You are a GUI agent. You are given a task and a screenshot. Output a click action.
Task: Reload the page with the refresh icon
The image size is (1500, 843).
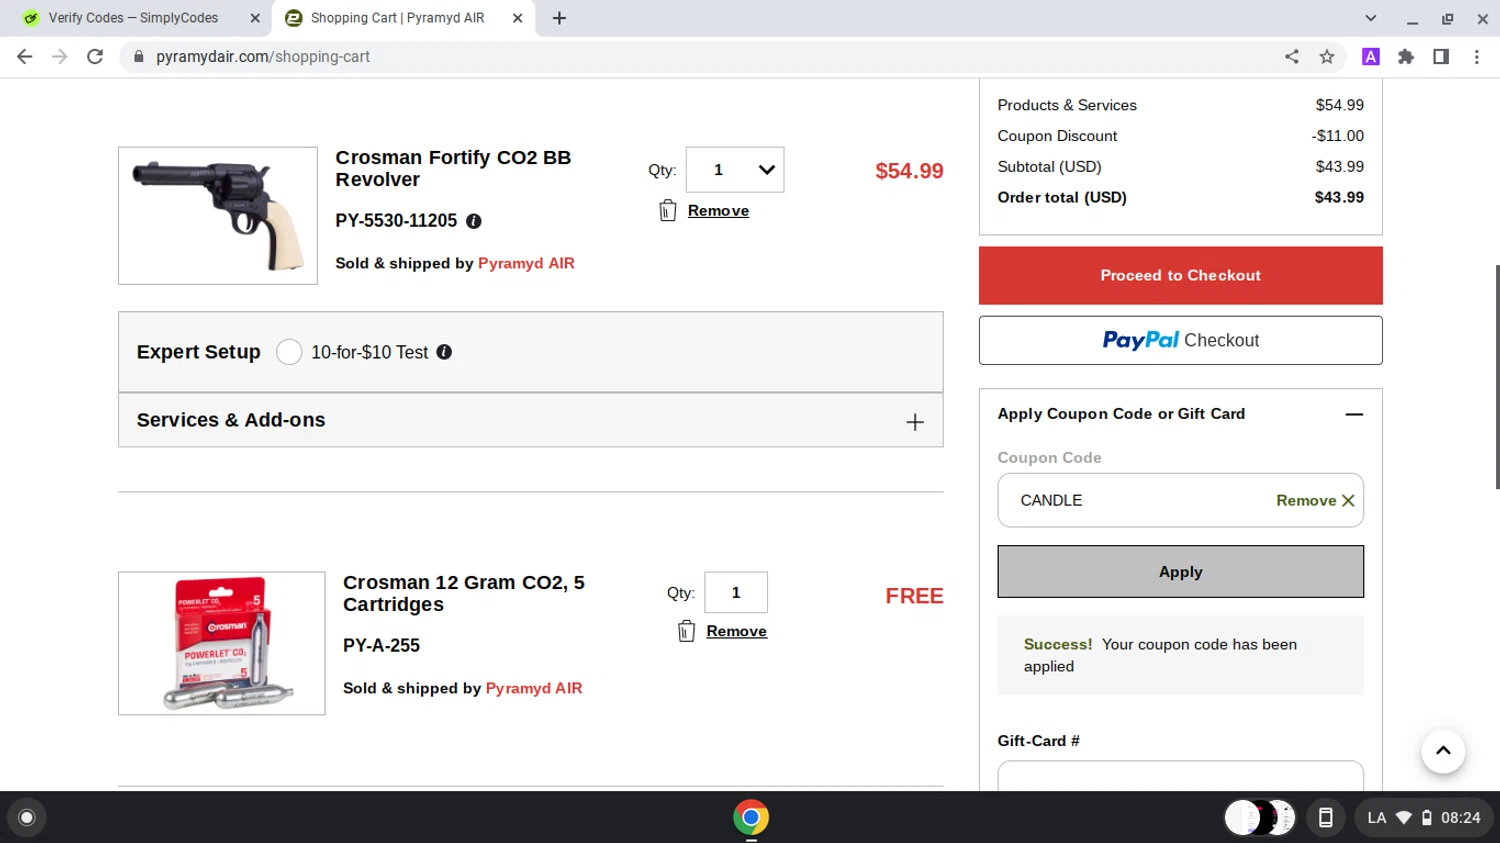[95, 57]
